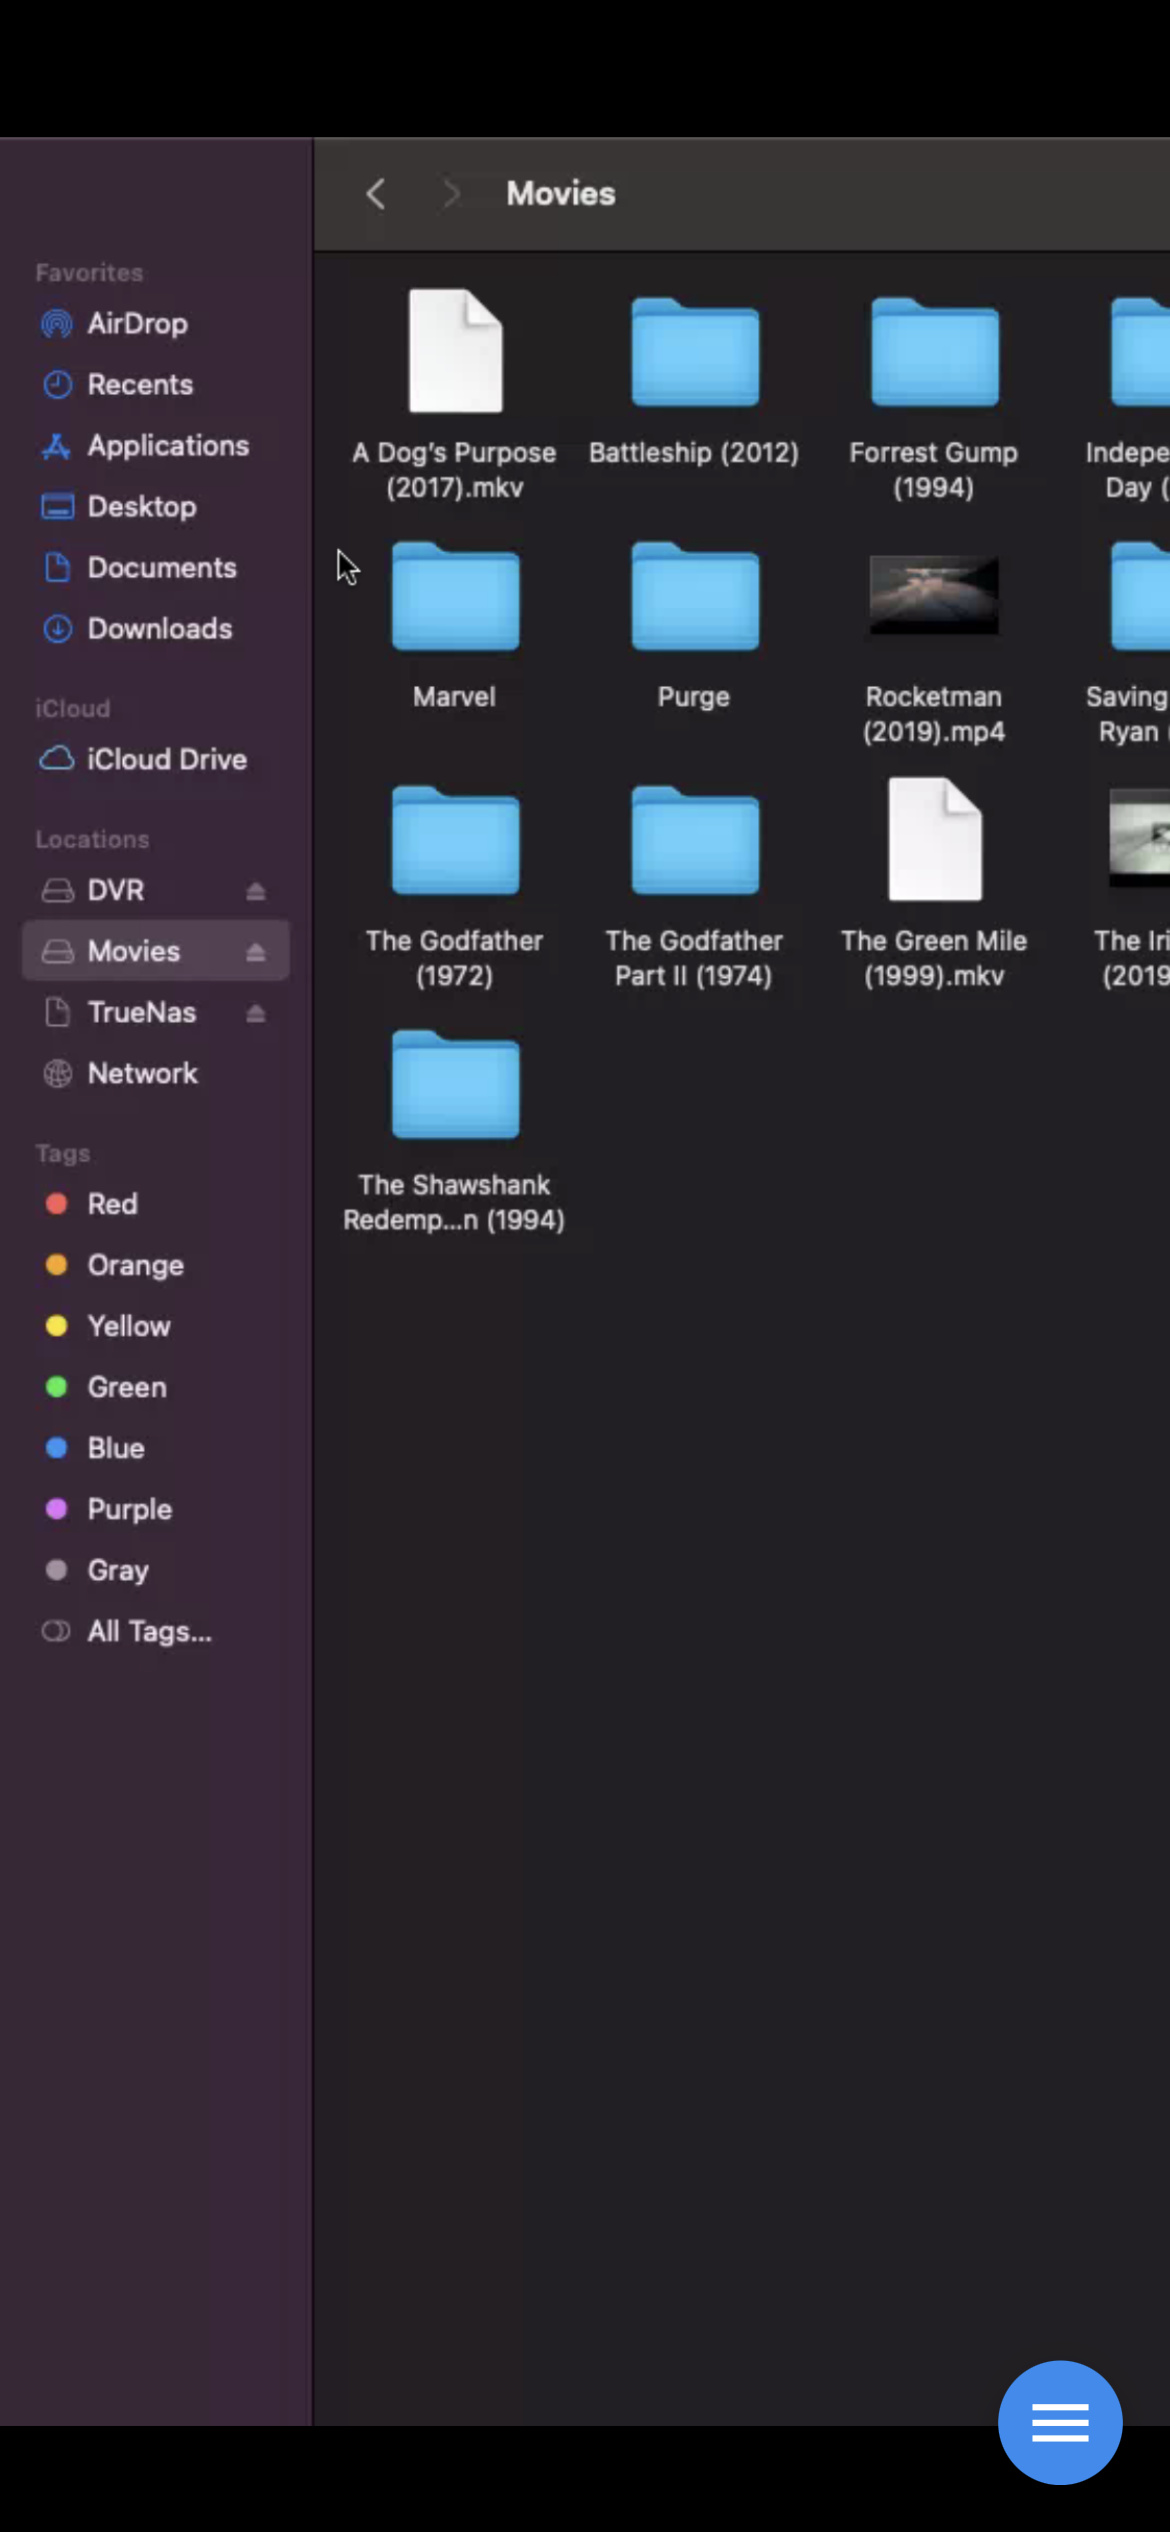1170x2532 pixels.
Task: Open The Shawshank Redemption (1994) folder
Action: 455,1087
